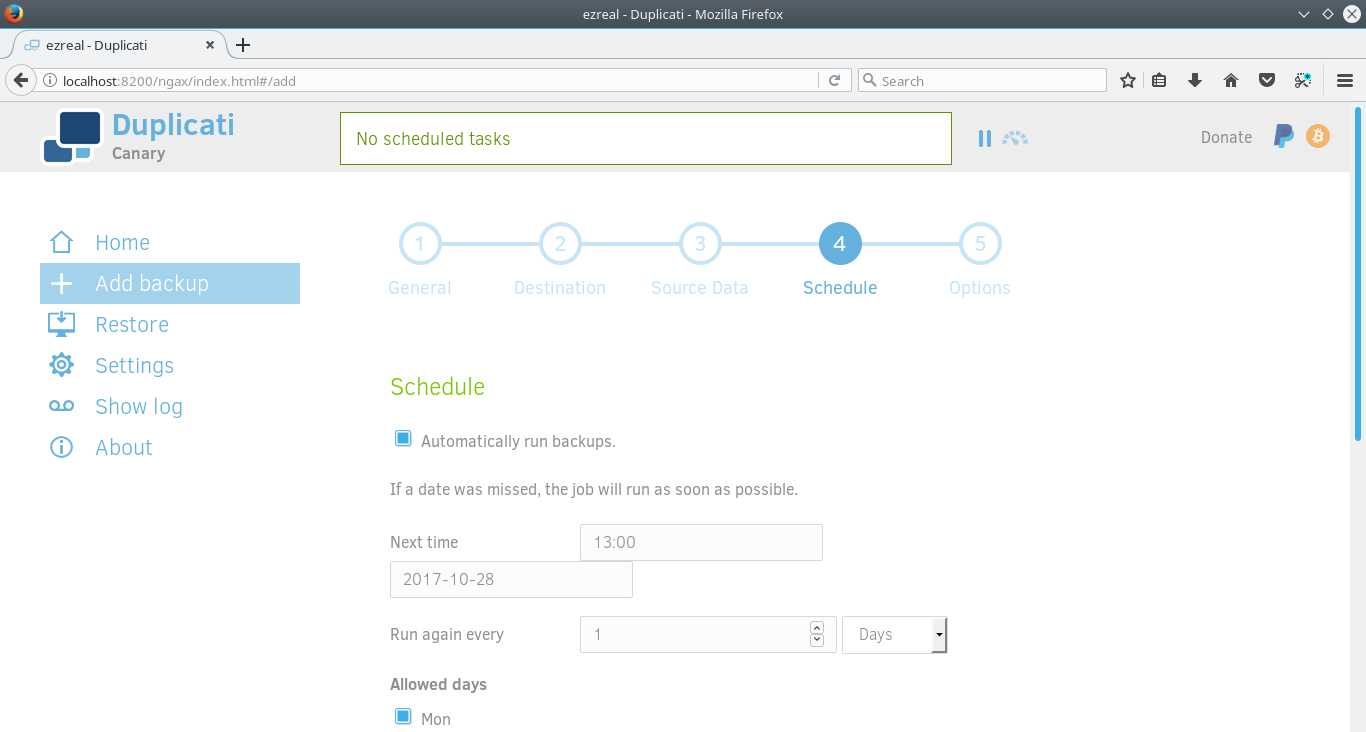Click the Settings gear icon
This screenshot has height=732, width=1366.
[x=61, y=365]
